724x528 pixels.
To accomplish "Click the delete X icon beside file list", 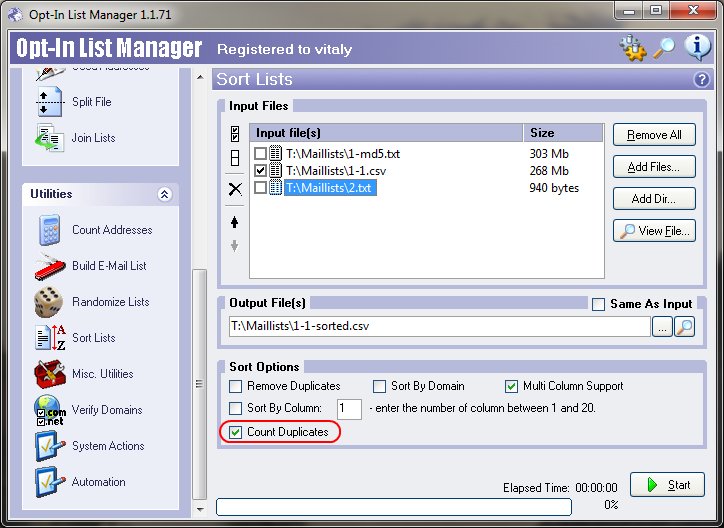I will pos(235,189).
